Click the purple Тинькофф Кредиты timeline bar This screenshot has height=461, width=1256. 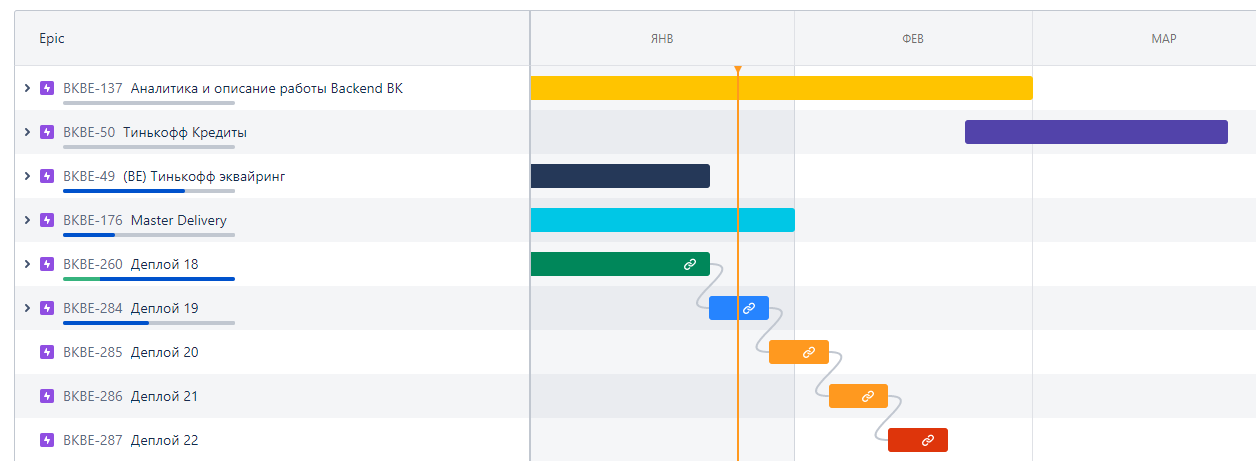pyautogui.click(x=1095, y=132)
